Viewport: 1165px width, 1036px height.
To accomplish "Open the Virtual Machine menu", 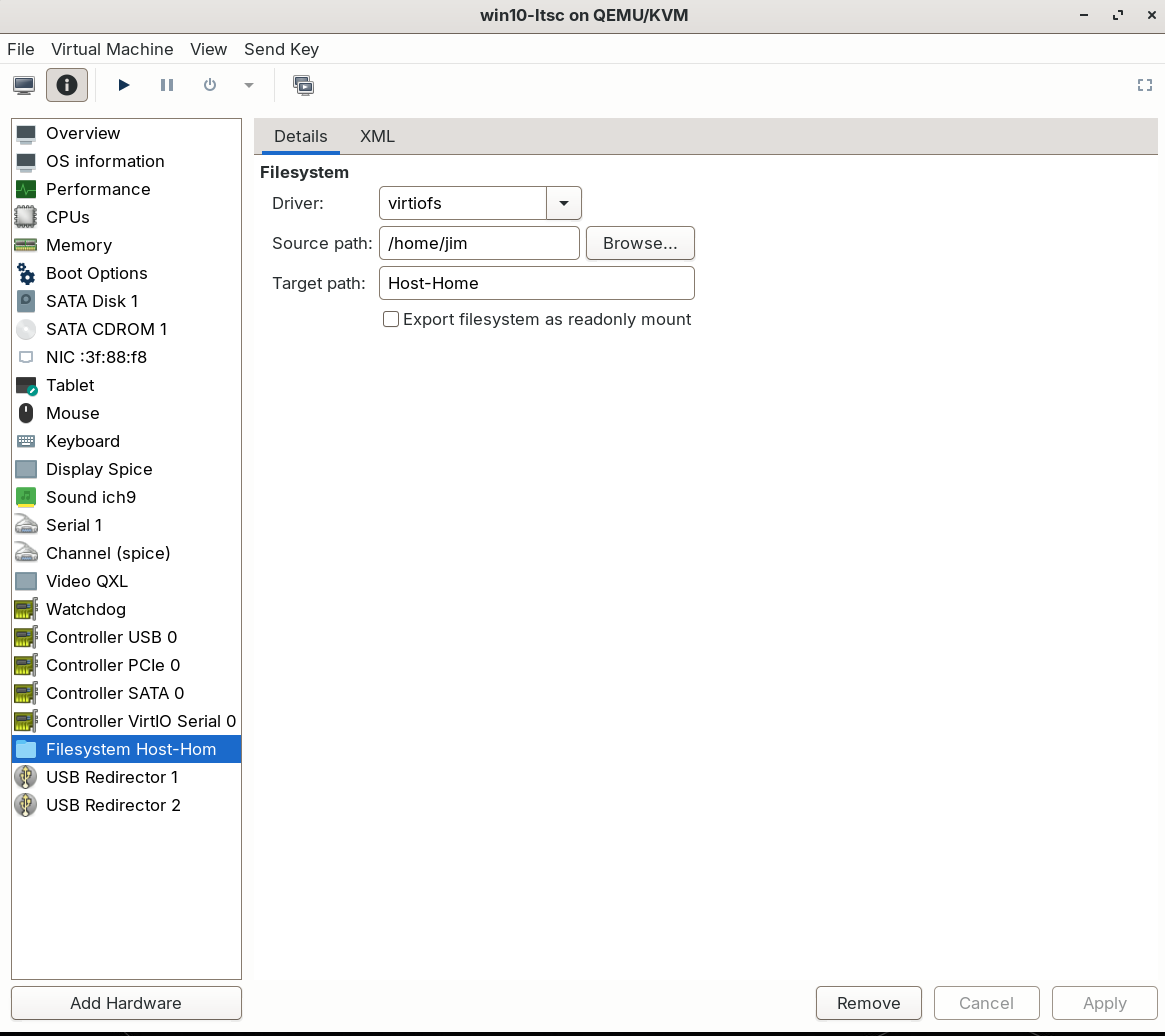I will click(x=112, y=49).
